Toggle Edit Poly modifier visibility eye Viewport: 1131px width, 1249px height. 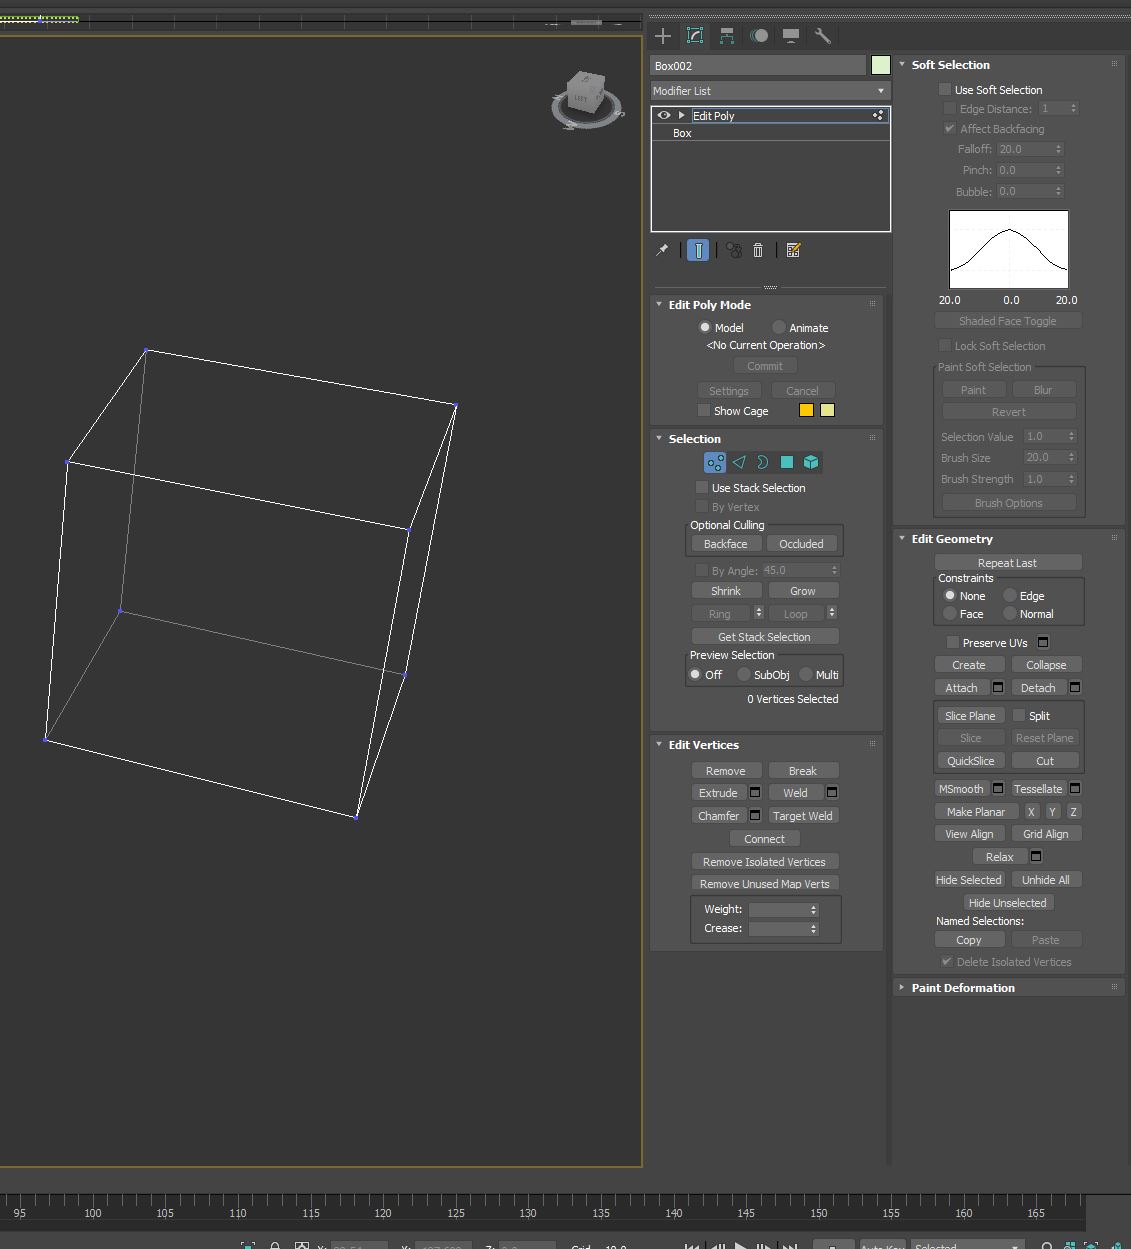coord(663,116)
